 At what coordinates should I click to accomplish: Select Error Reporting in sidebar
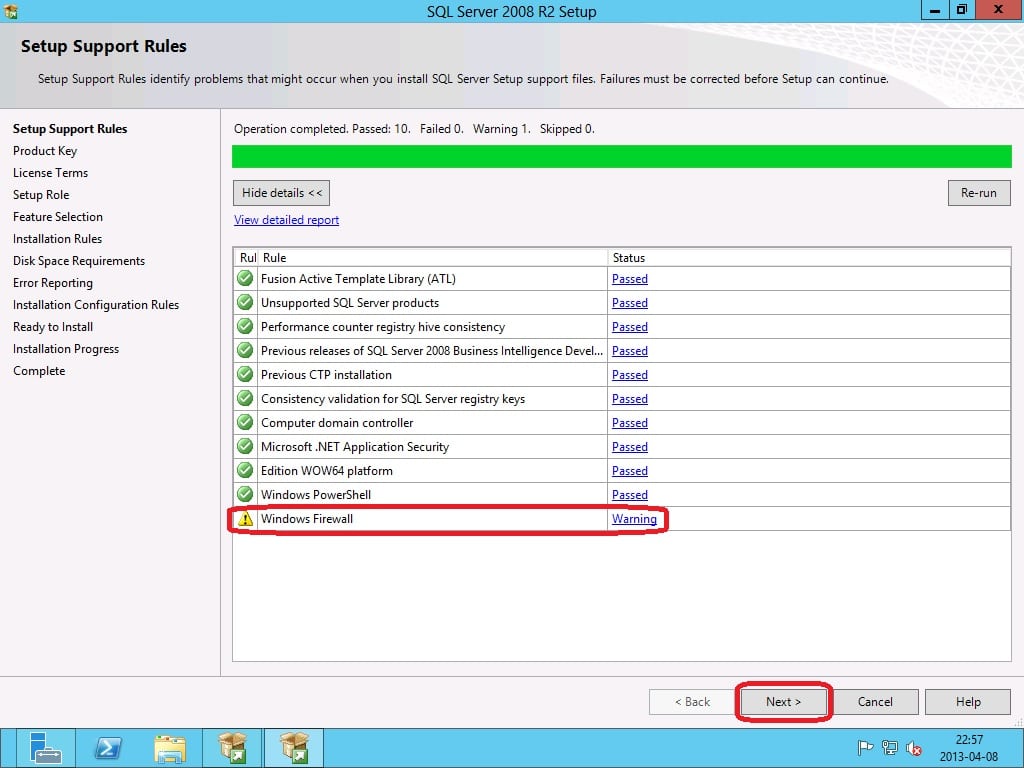coord(53,283)
